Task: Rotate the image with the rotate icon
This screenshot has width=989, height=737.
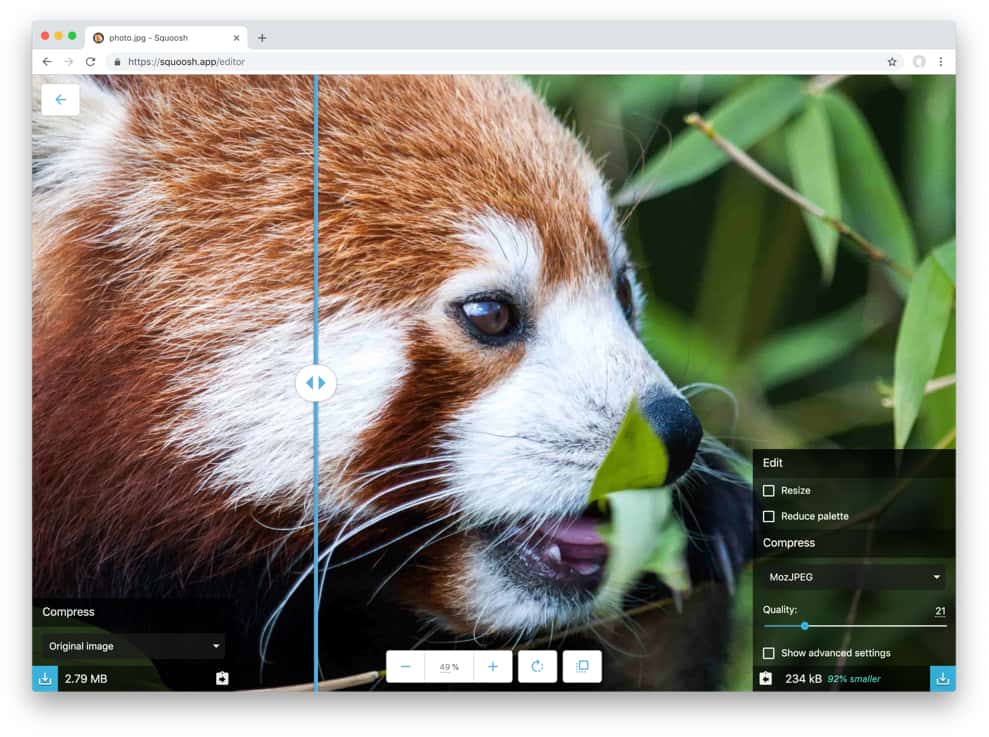Action: pyautogui.click(x=537, y=666)
